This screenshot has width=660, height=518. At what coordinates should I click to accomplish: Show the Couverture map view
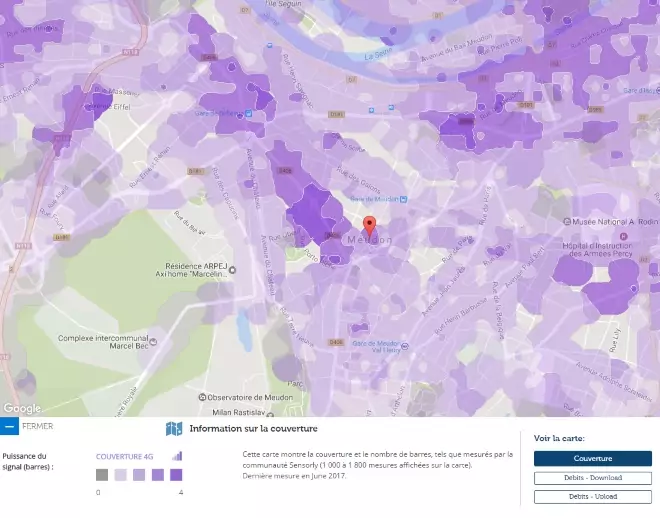tap(592, 459)
